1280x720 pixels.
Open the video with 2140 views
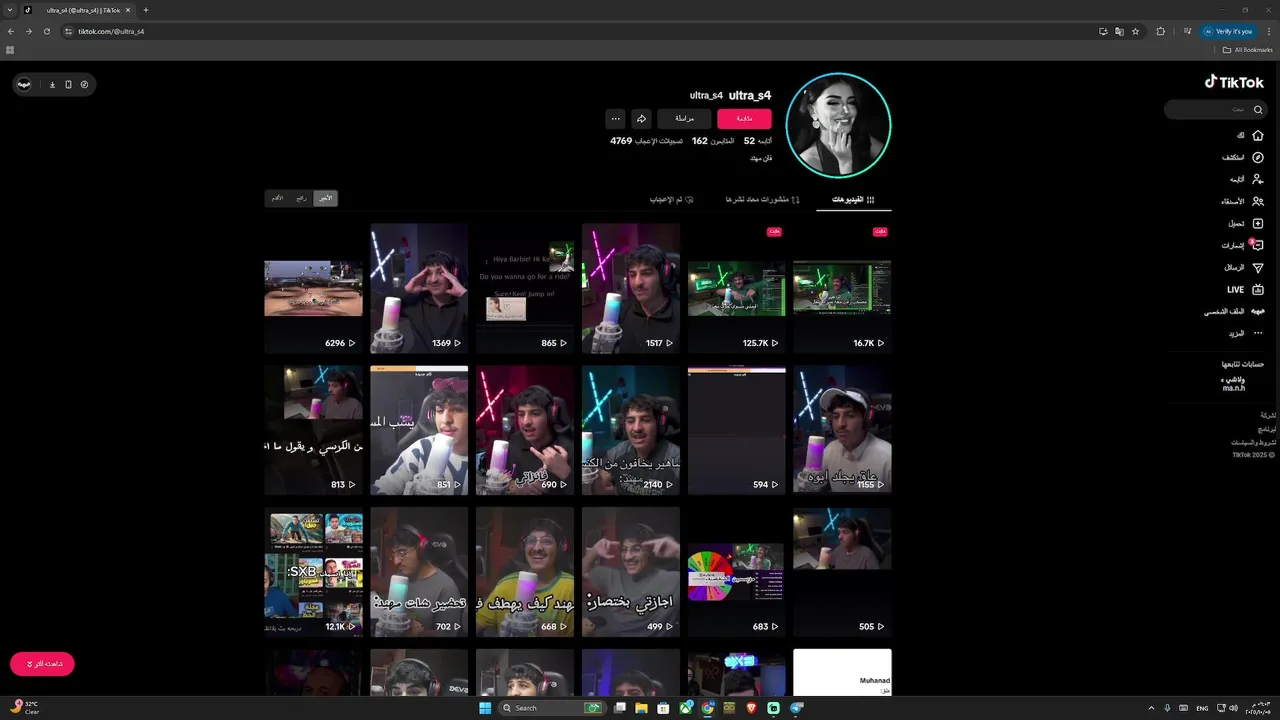631,430
